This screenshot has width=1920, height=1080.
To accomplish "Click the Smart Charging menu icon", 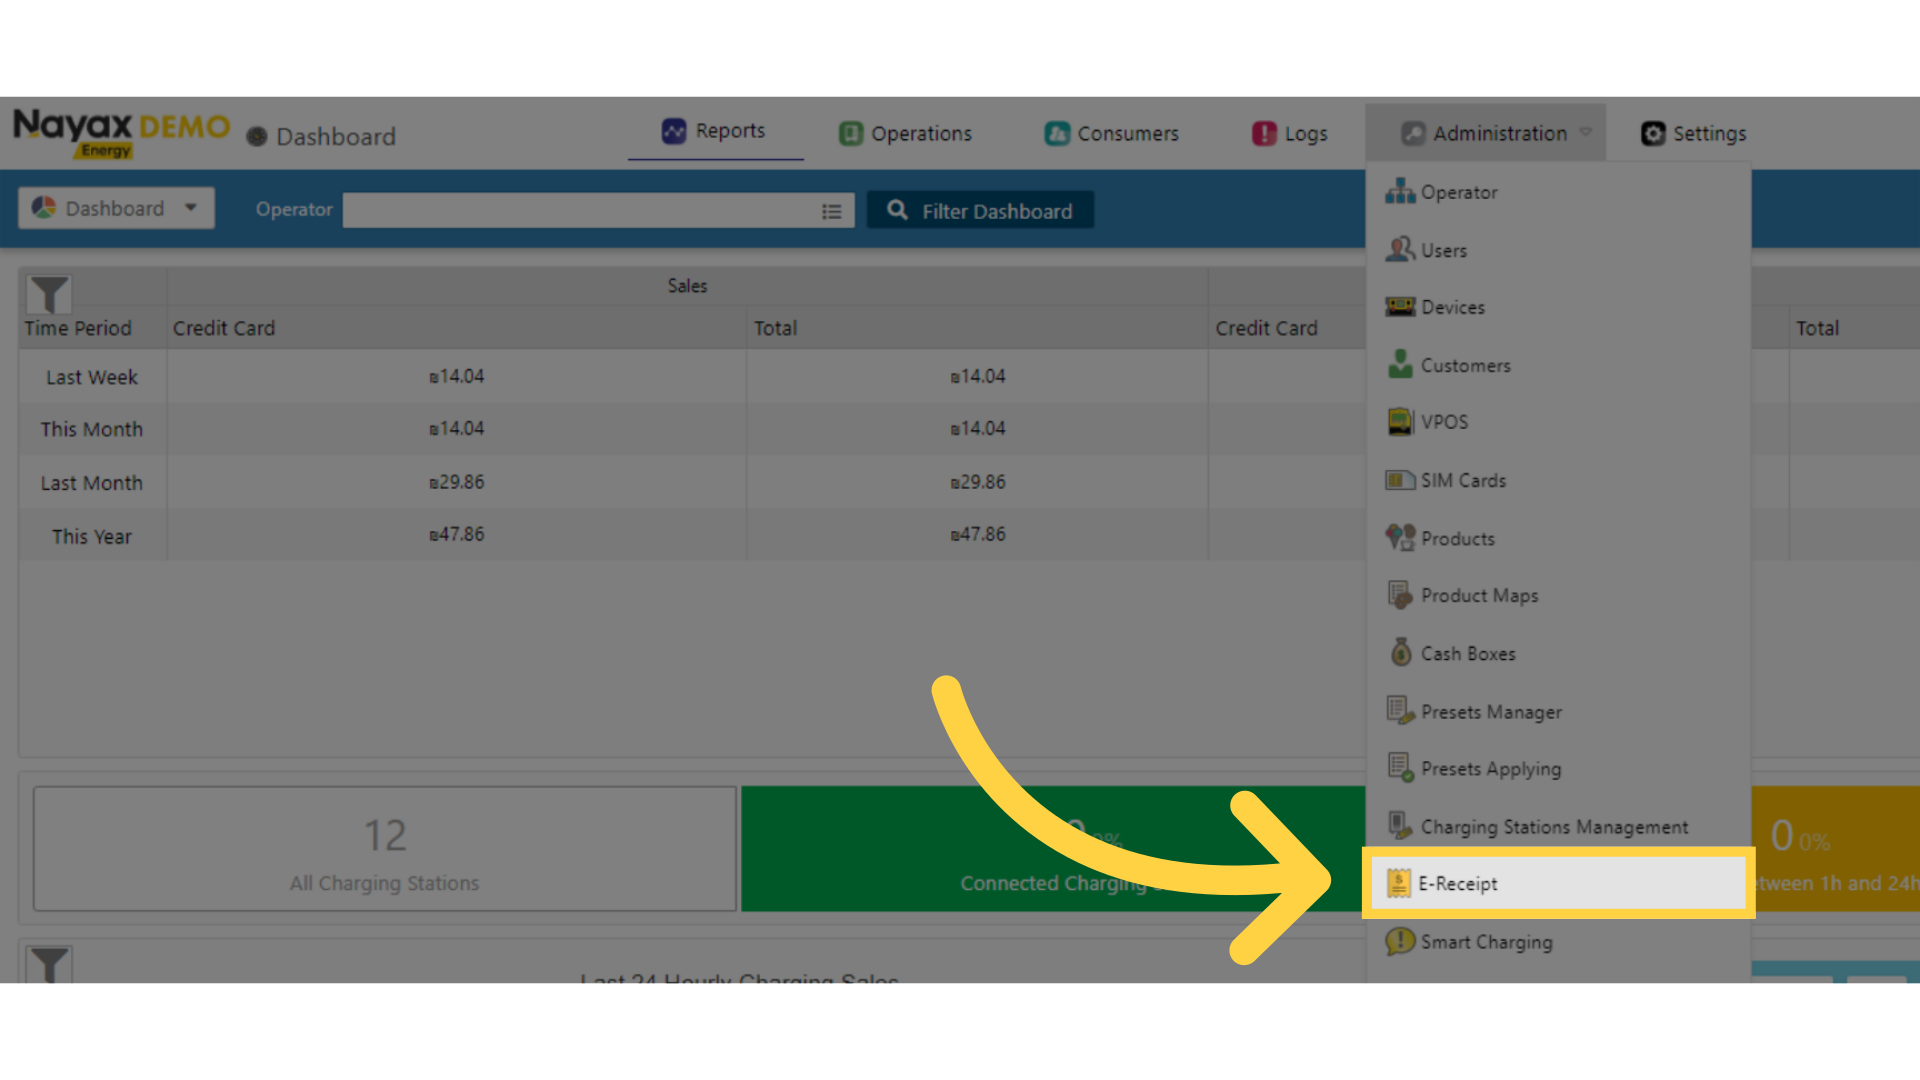I will [x=1399, y=941].
